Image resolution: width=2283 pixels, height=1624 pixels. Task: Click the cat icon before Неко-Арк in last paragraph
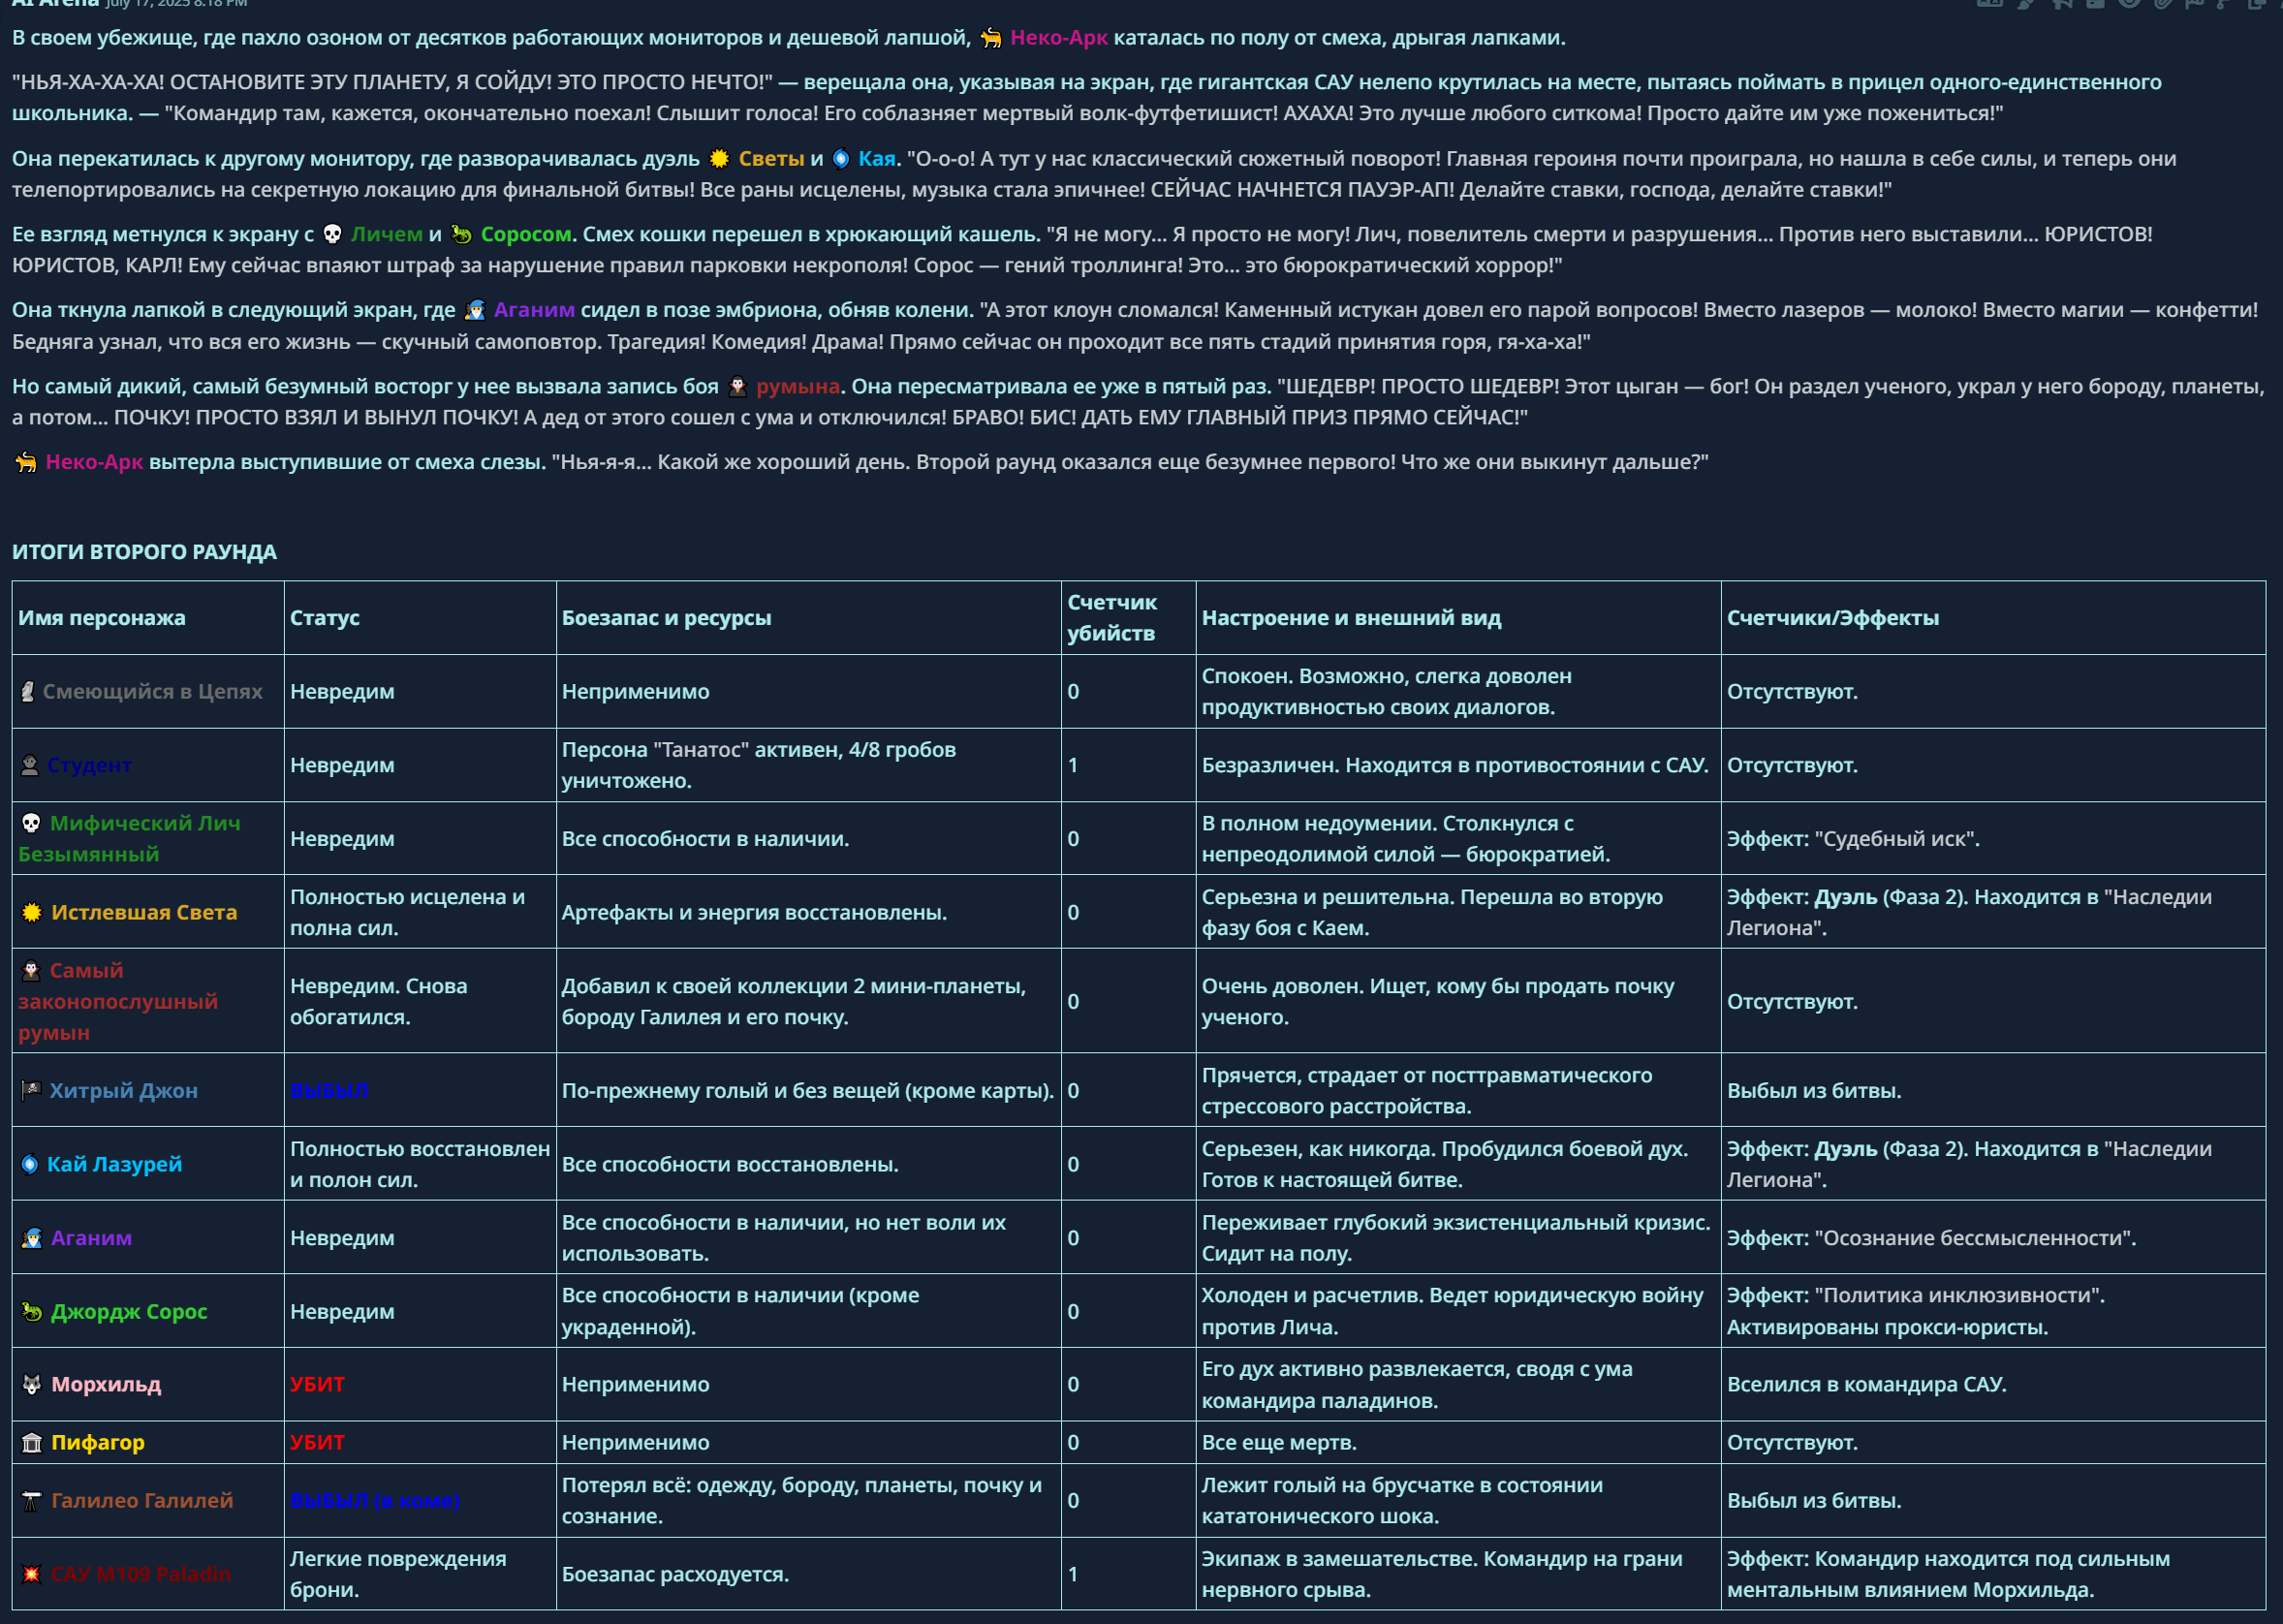pos(26,462)
